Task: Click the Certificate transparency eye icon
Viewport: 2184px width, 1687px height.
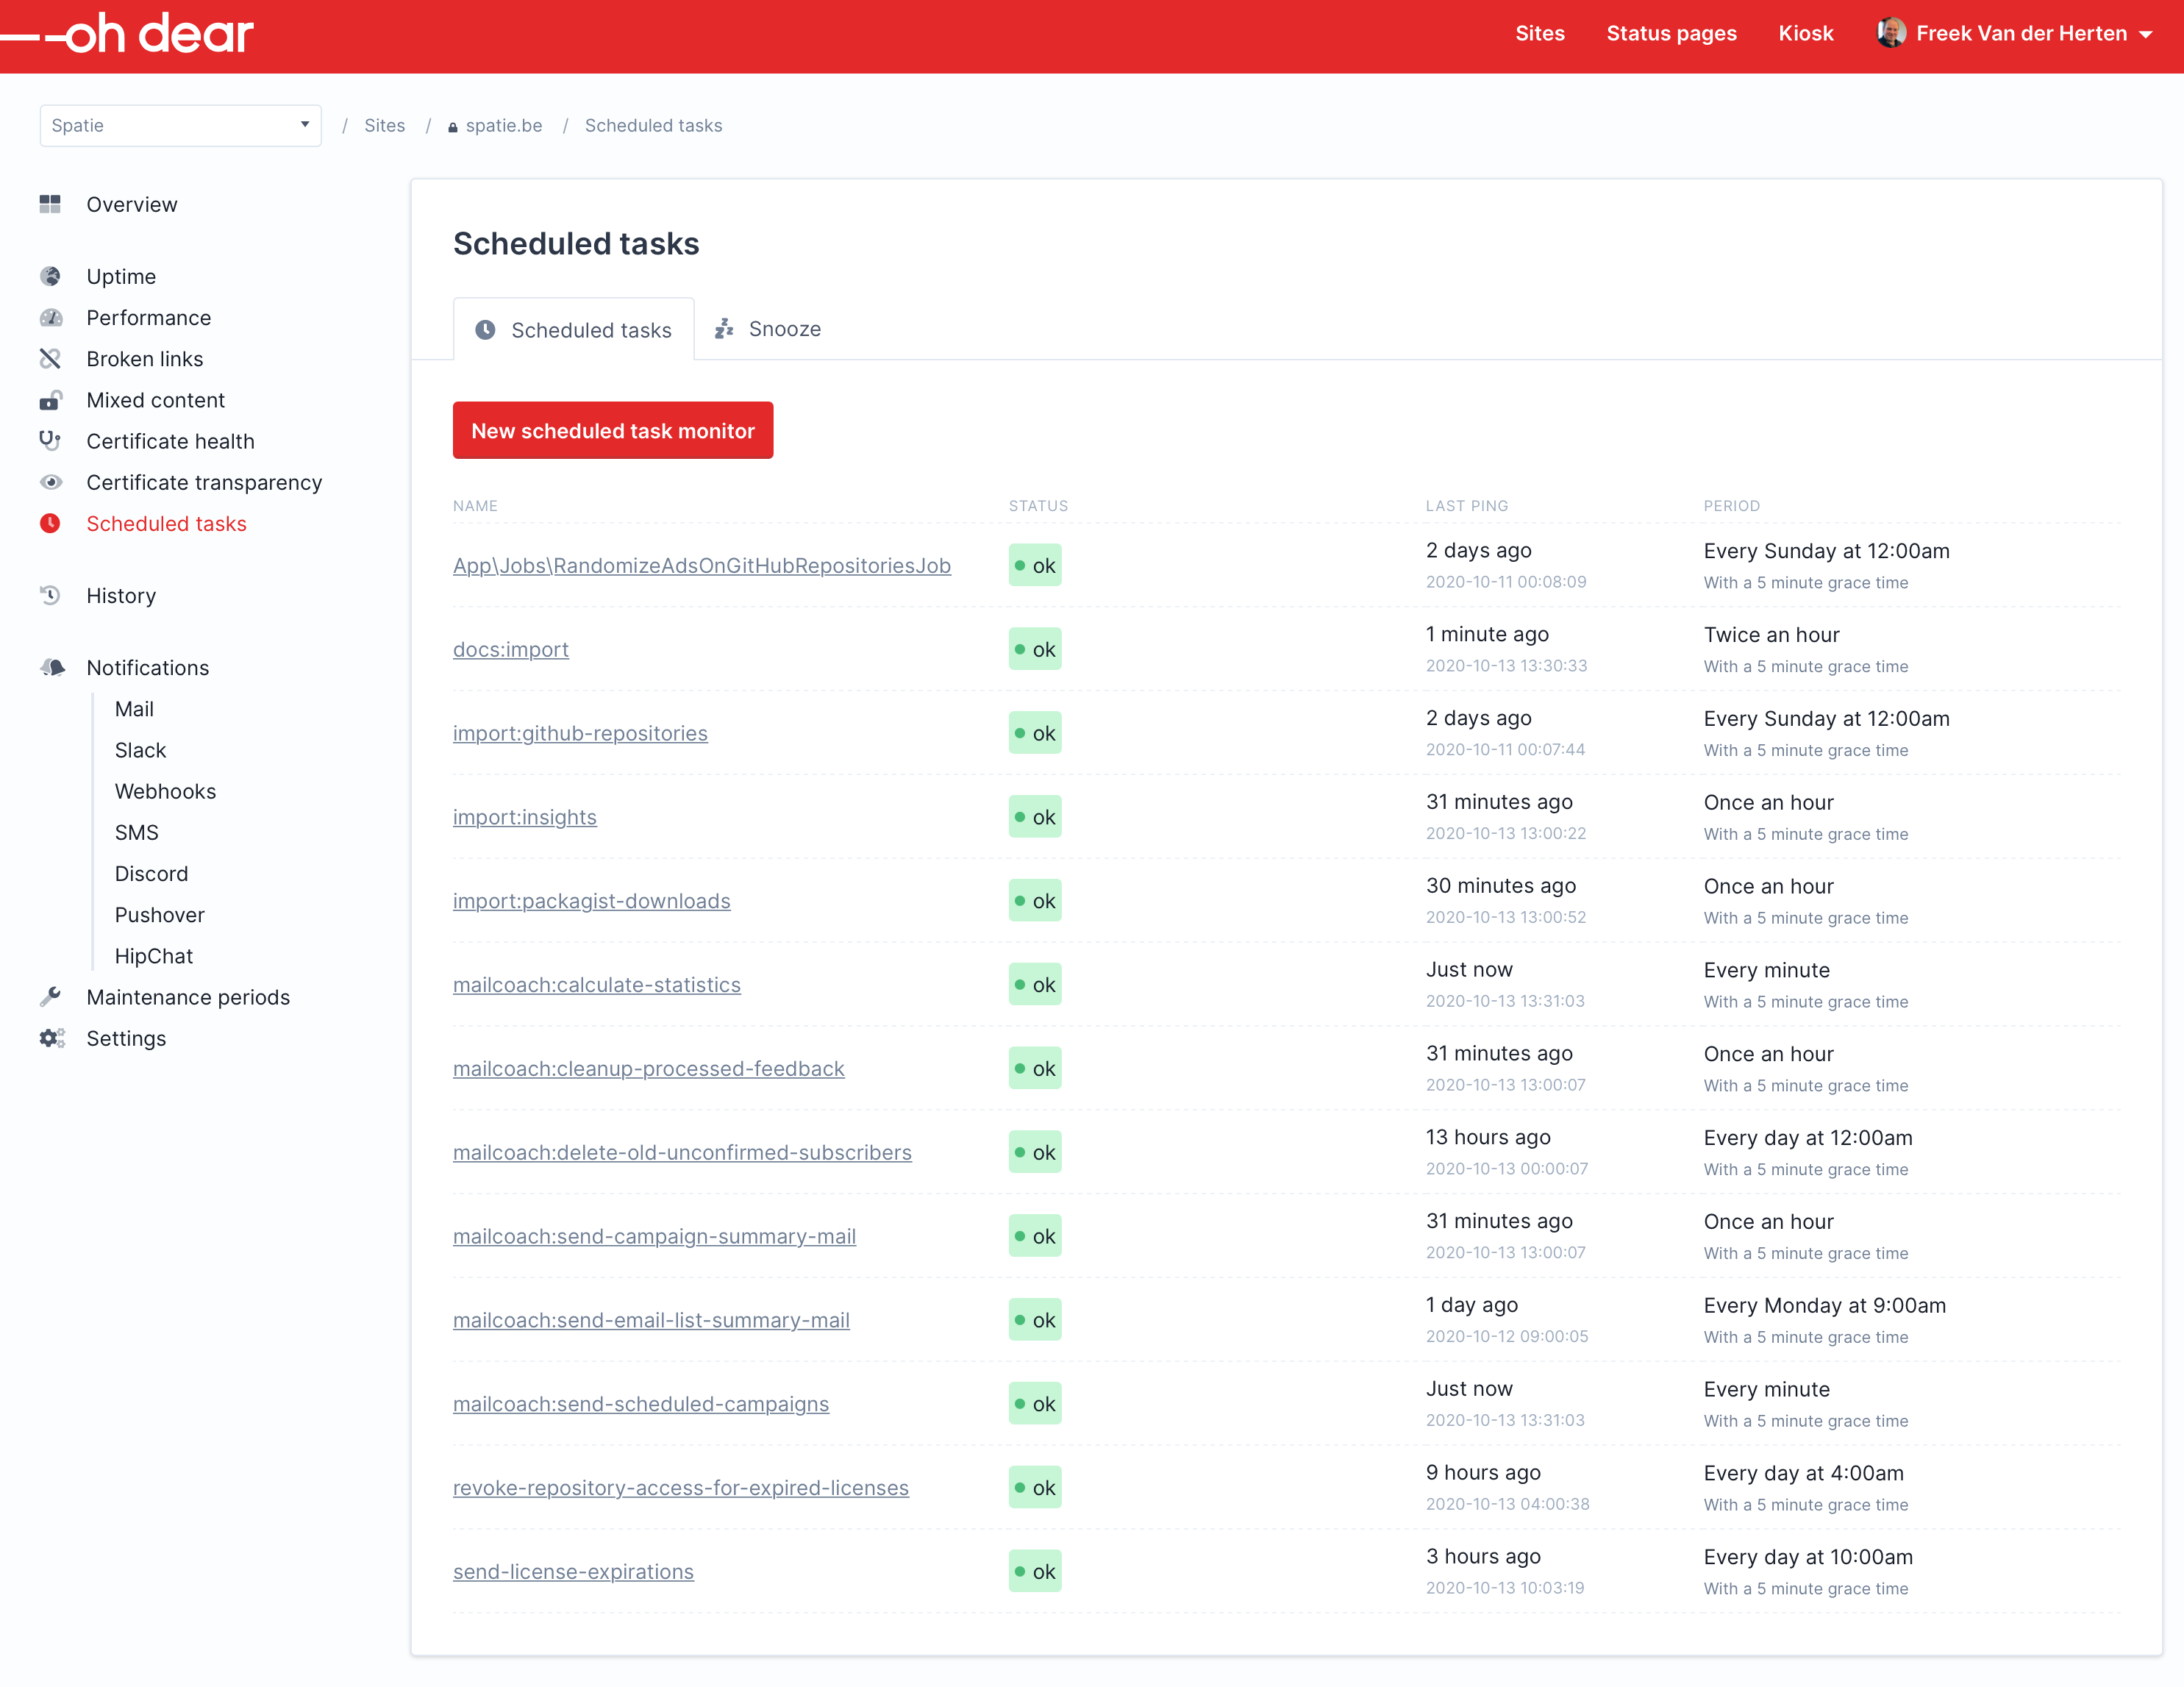Action: [x=50, y=482]
